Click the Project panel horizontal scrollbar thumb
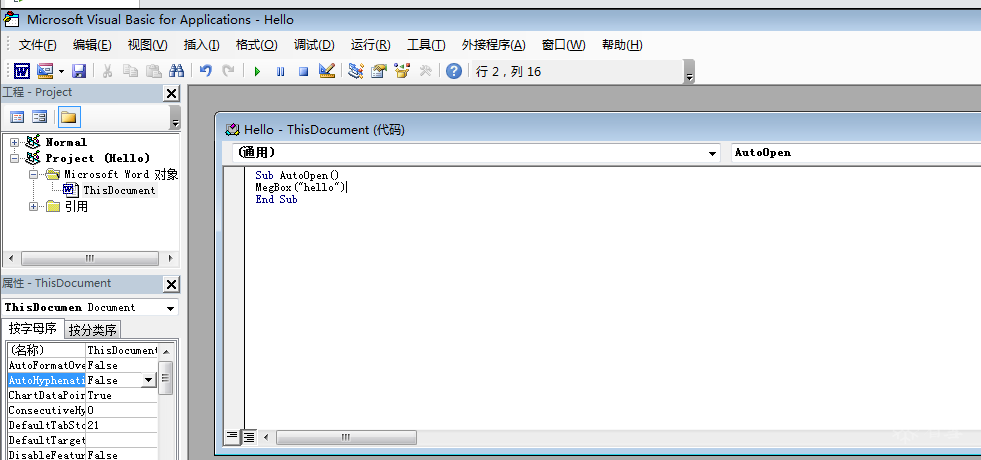The width and height of the screenshot is (981, 460). click(89, 258)
